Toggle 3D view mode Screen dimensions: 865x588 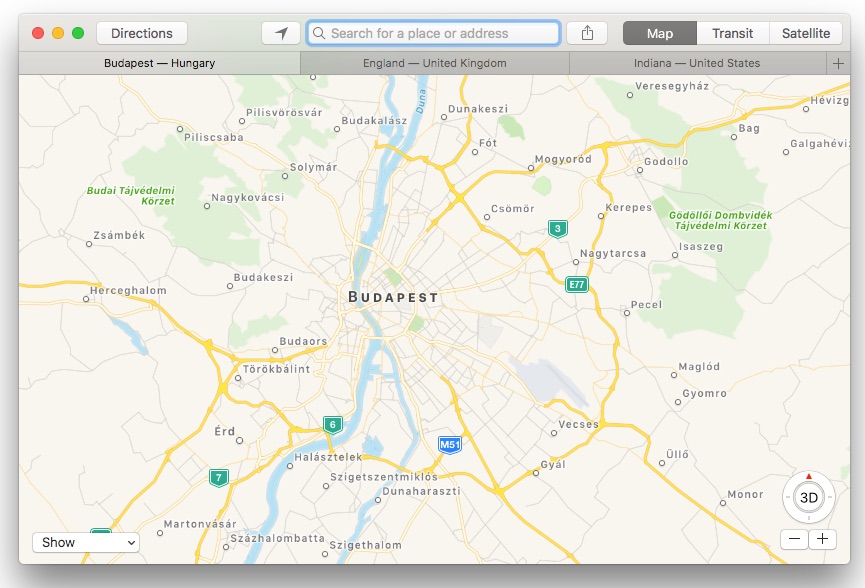(x=809, y=498)
